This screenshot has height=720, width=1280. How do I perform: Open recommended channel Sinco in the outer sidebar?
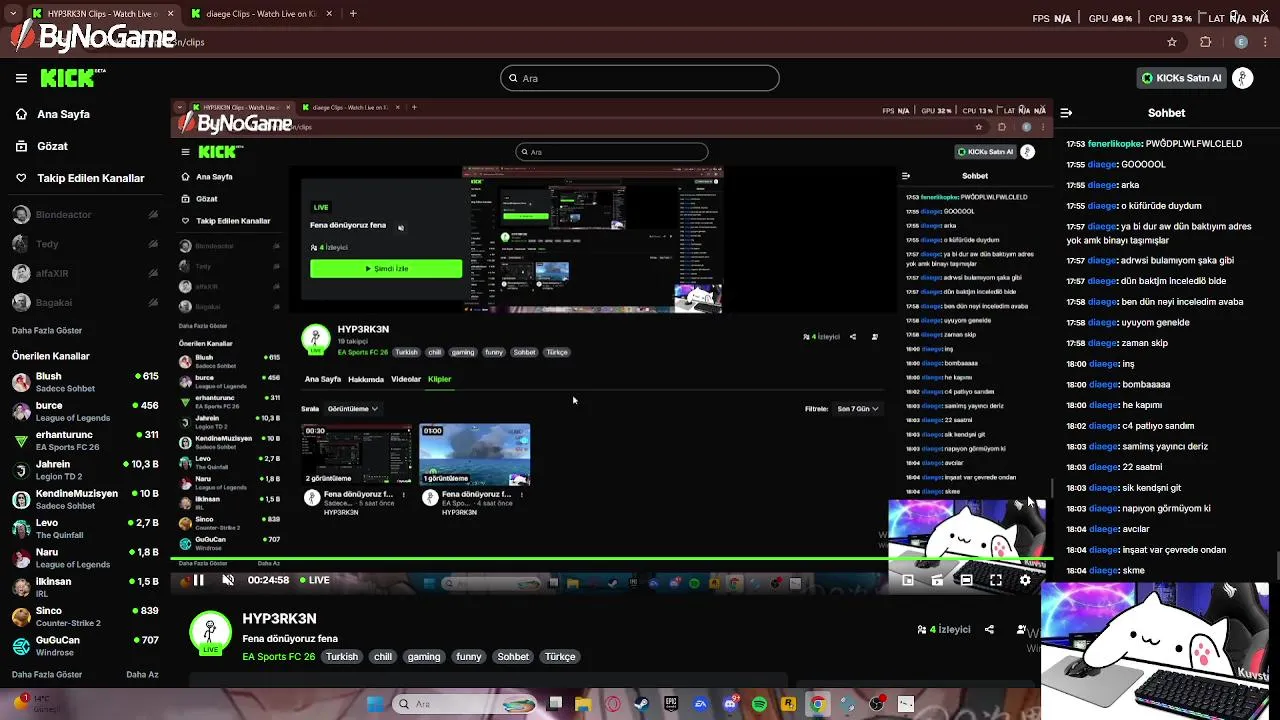click(x=85, y=616)
